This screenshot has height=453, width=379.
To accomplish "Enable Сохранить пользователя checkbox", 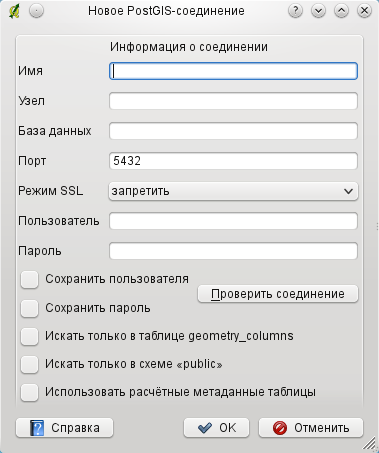I will point(29,279).
